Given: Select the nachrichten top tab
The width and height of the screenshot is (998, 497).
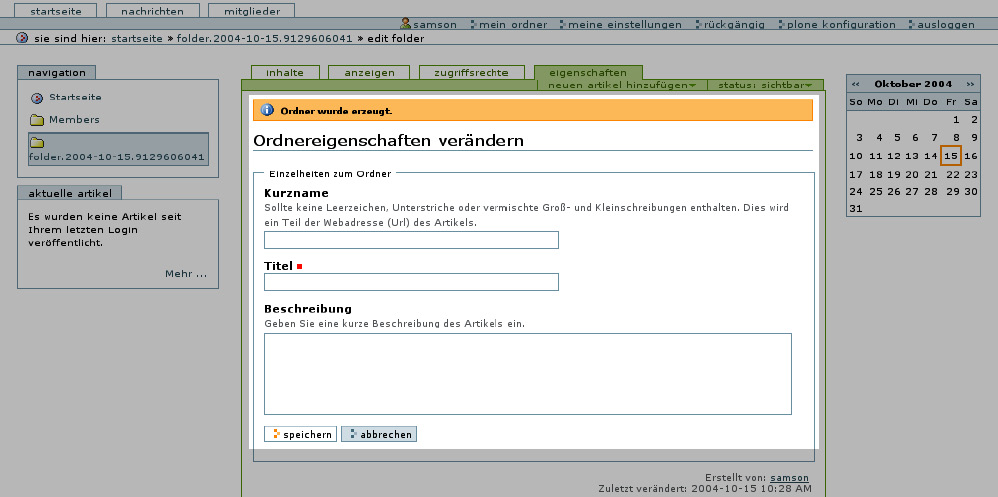Looking at the screenshot, I should (152, 10).
